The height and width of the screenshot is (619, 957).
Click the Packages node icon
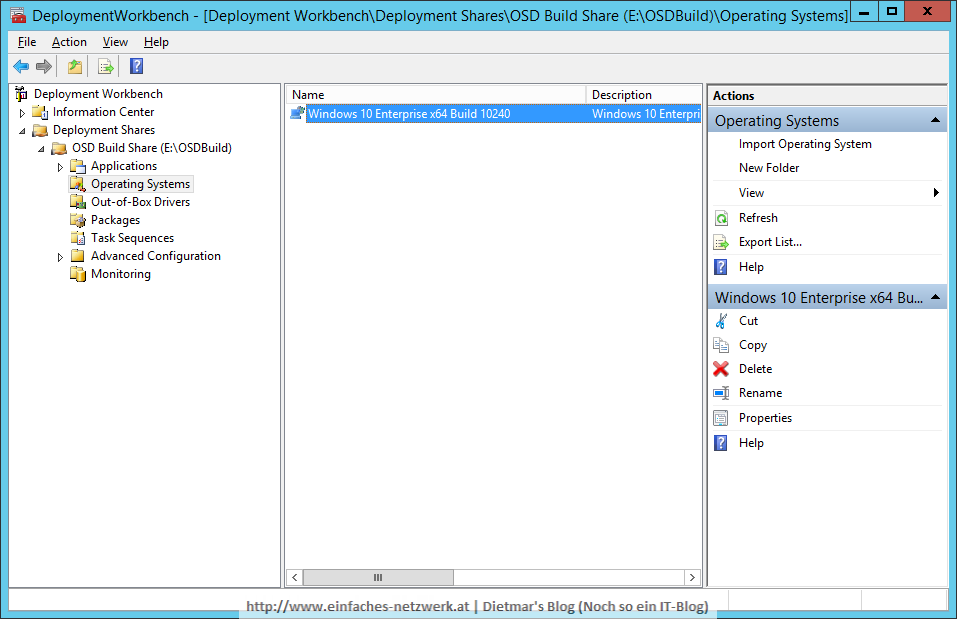click(x=78, y=220)
